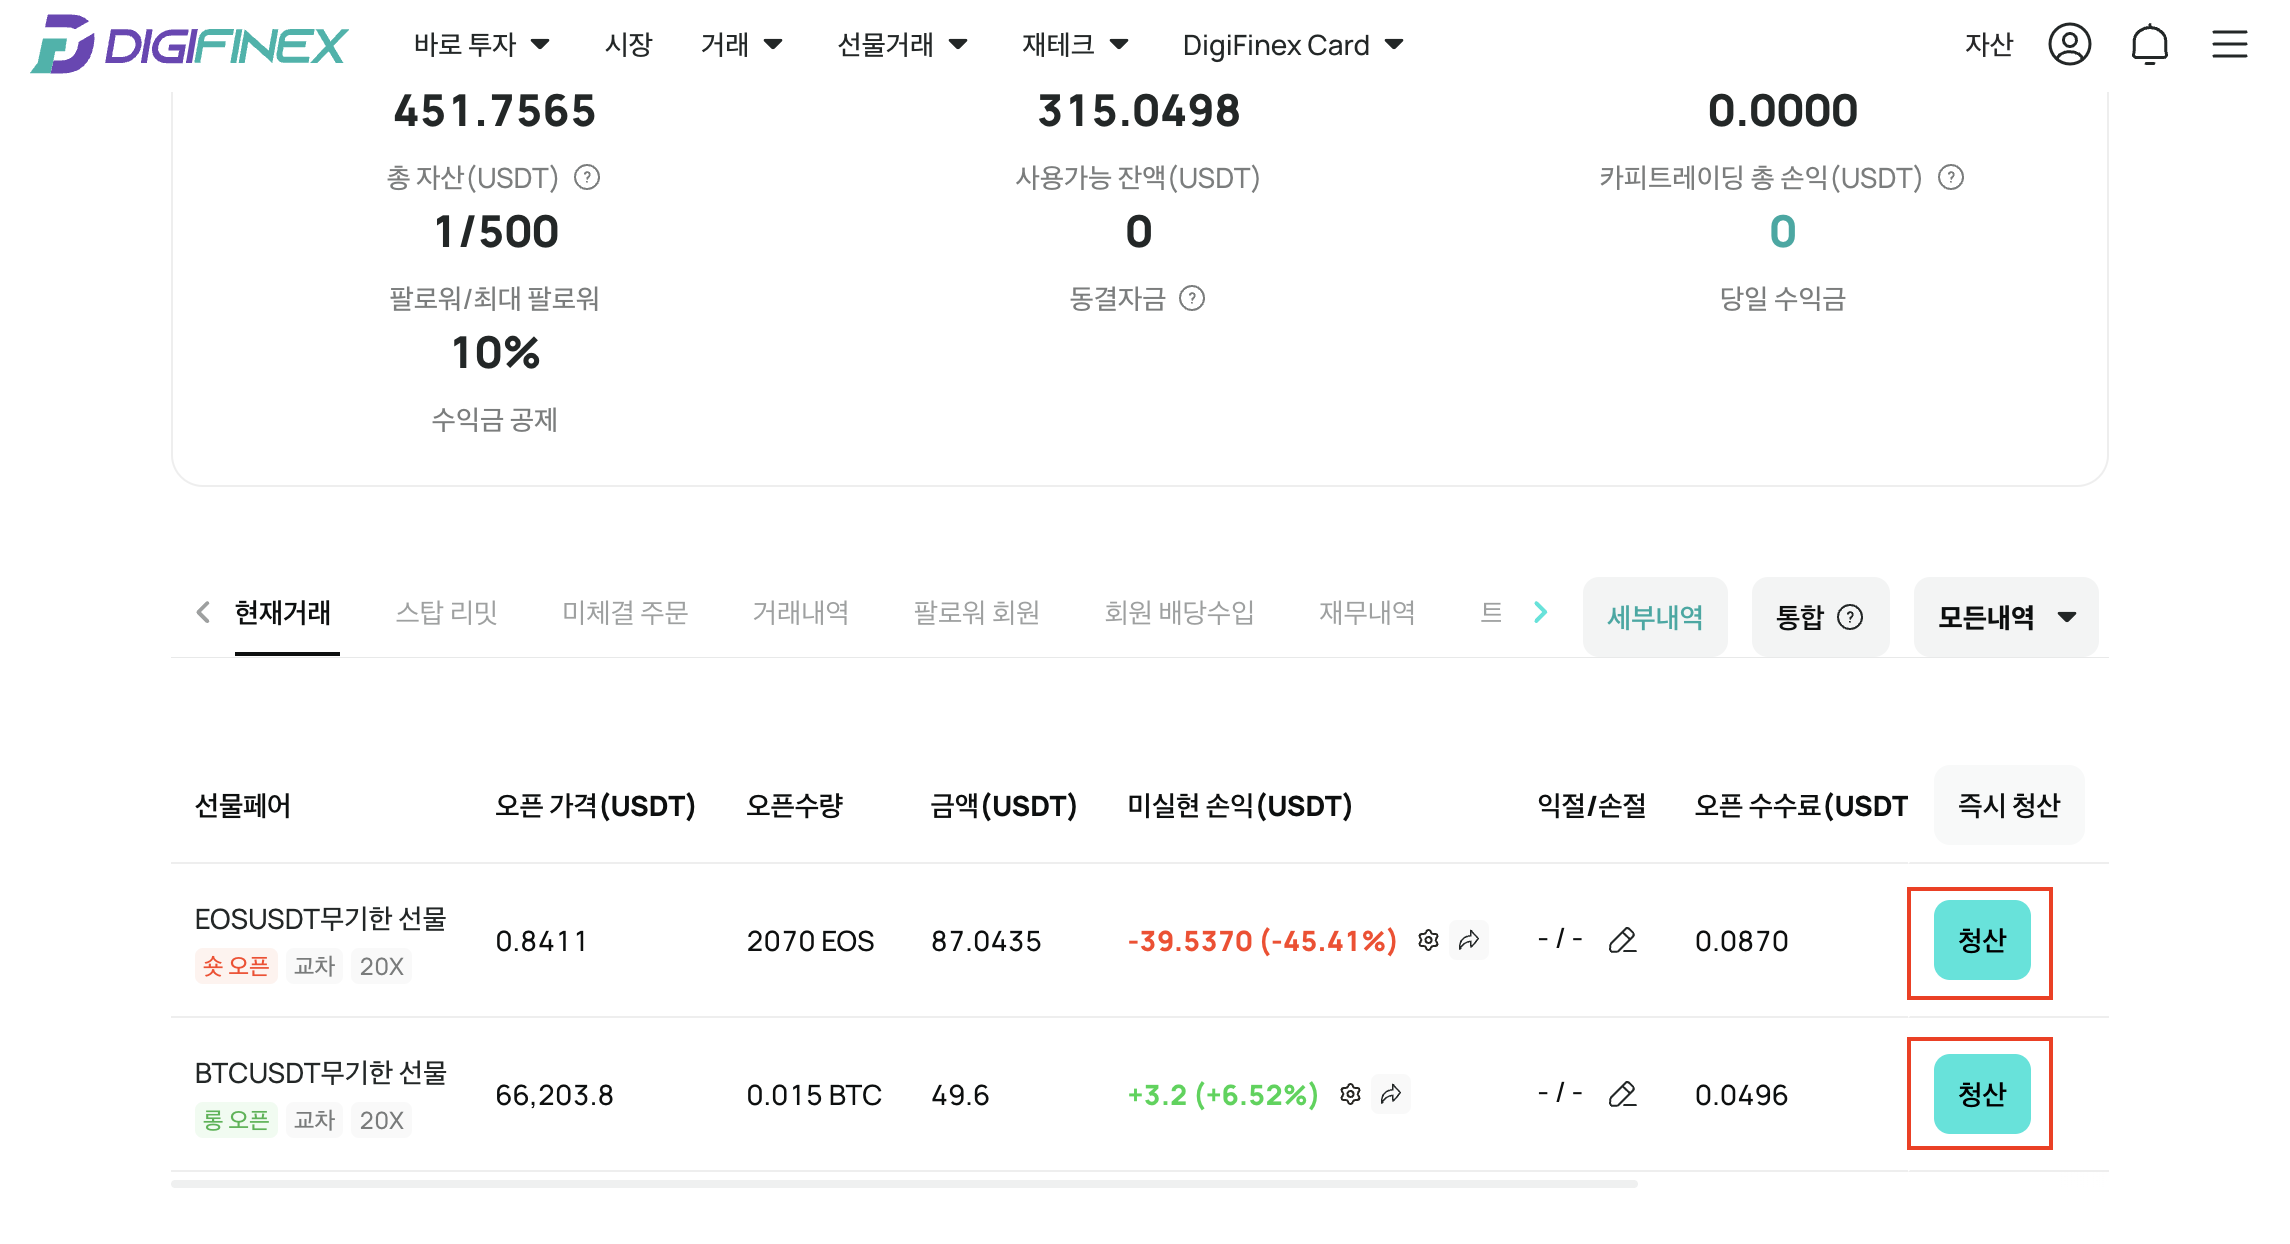Expand the 모든내역 dropdown
This screenshot has width=2290, height=1244.
point(2006,617)
